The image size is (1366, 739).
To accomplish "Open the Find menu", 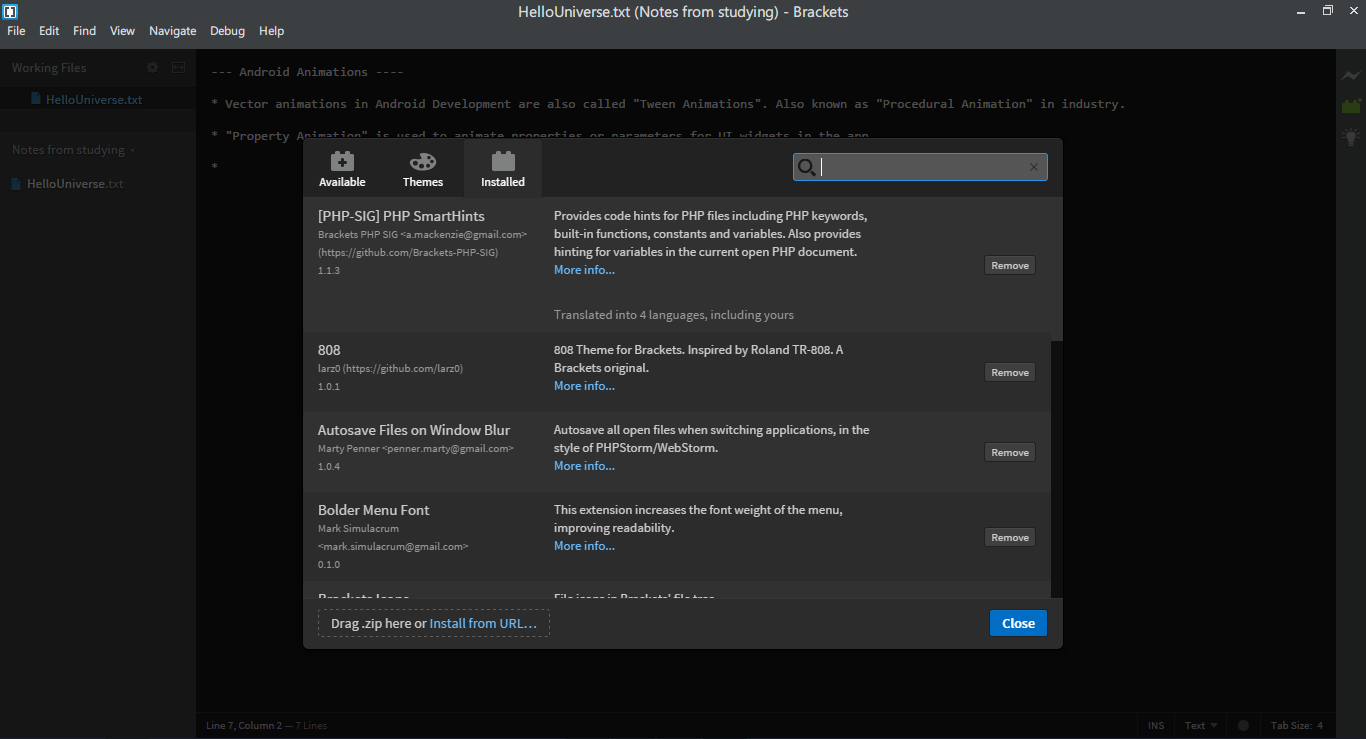I will pyautogui.click(x=85, y=31).
